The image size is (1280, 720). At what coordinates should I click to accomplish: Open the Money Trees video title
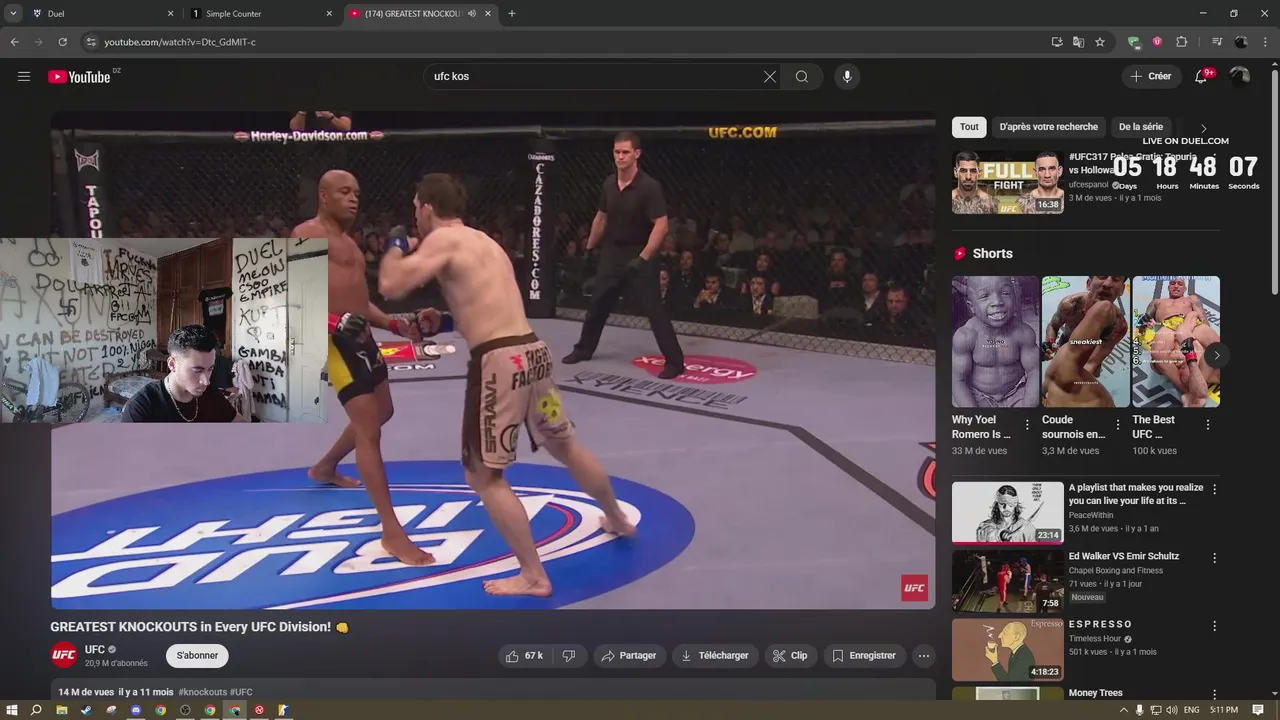point(1095,693)
